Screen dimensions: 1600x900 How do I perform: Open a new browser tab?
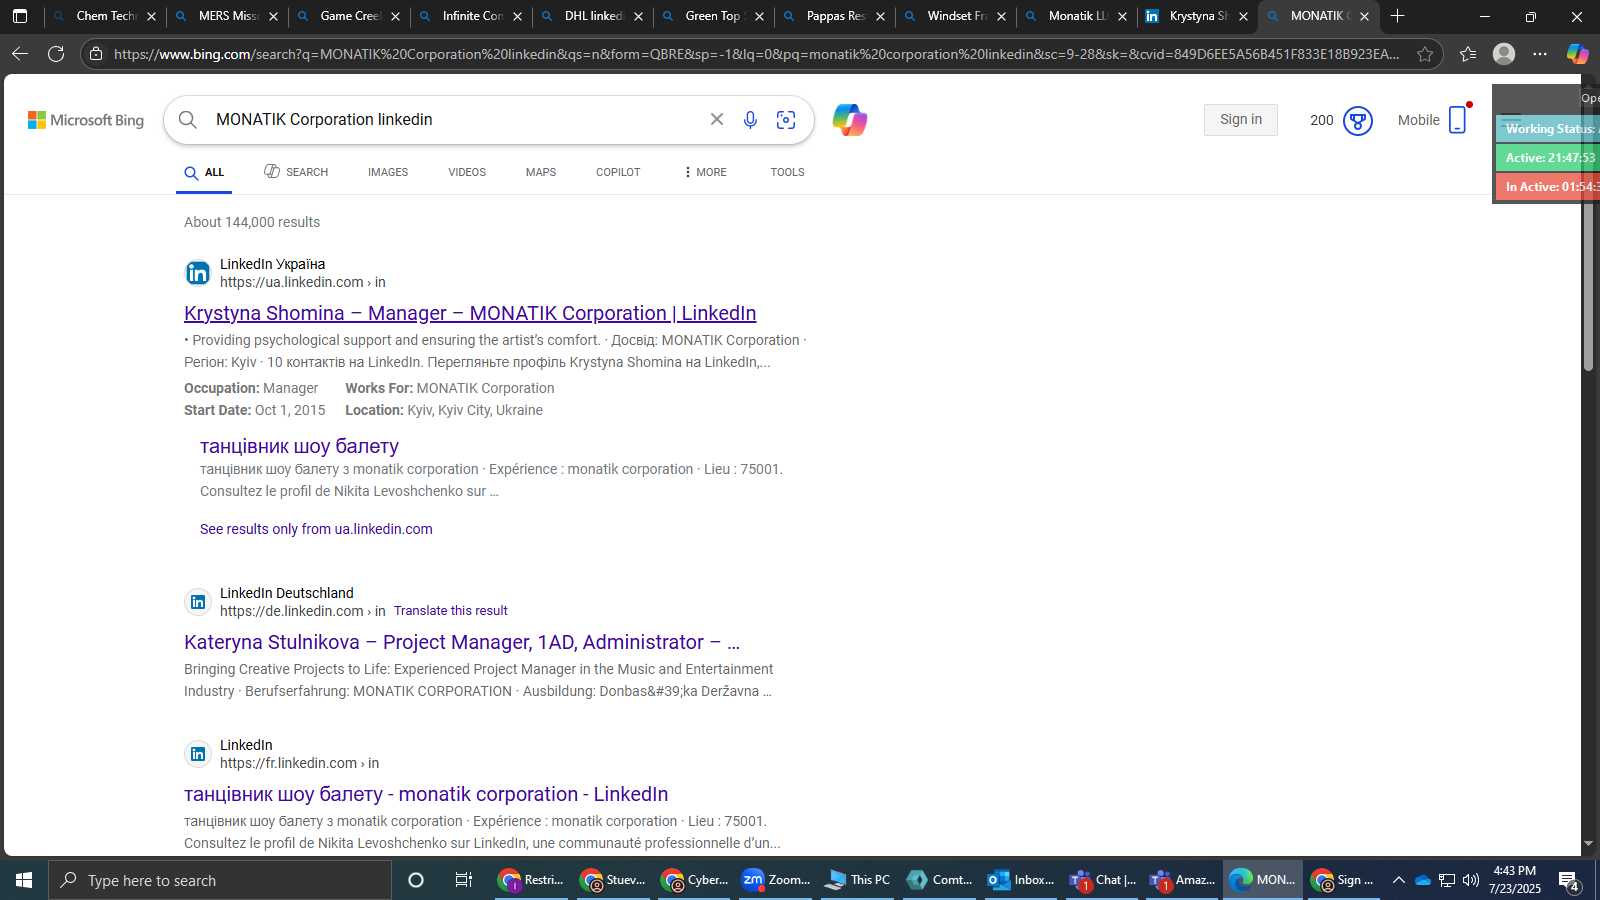coord(1397,16)
